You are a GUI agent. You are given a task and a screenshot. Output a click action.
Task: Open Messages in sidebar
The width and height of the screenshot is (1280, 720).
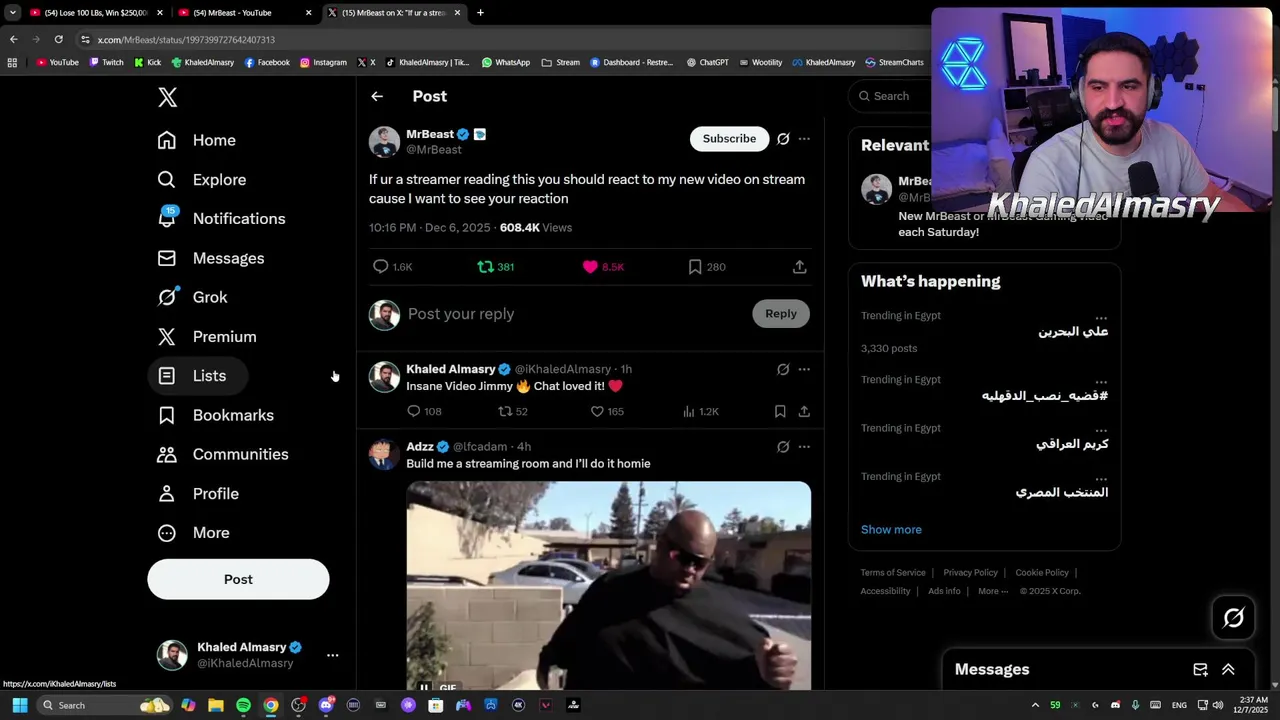coord(211,258)
